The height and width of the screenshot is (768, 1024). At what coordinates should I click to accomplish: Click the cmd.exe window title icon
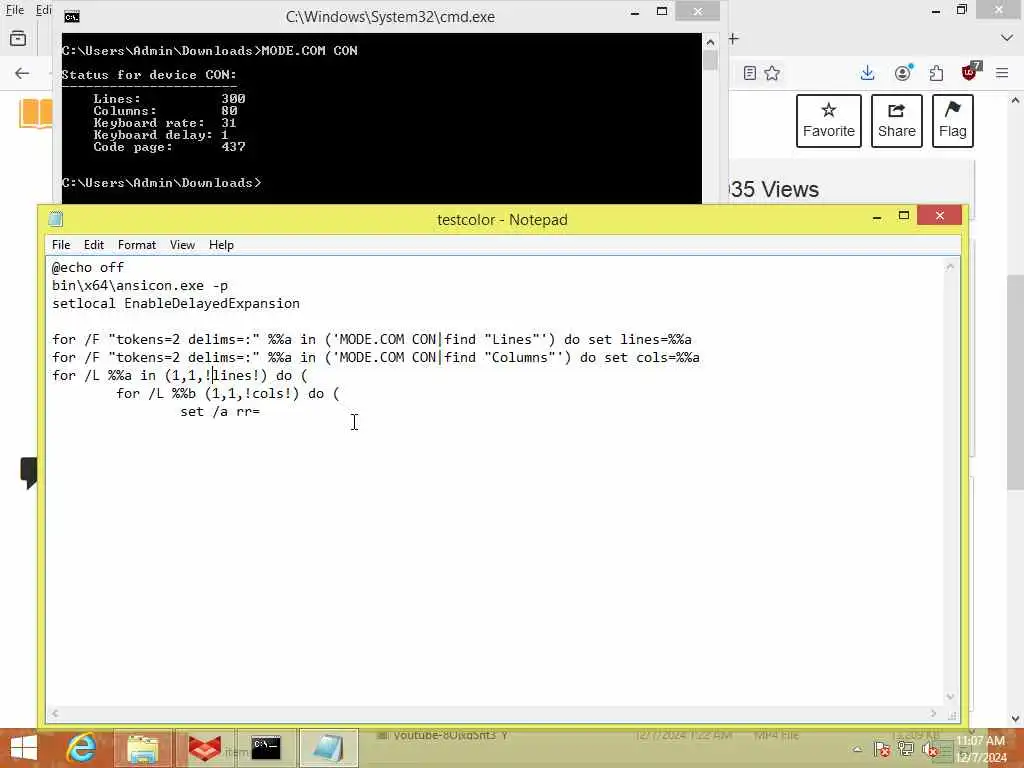click(72, 17)
